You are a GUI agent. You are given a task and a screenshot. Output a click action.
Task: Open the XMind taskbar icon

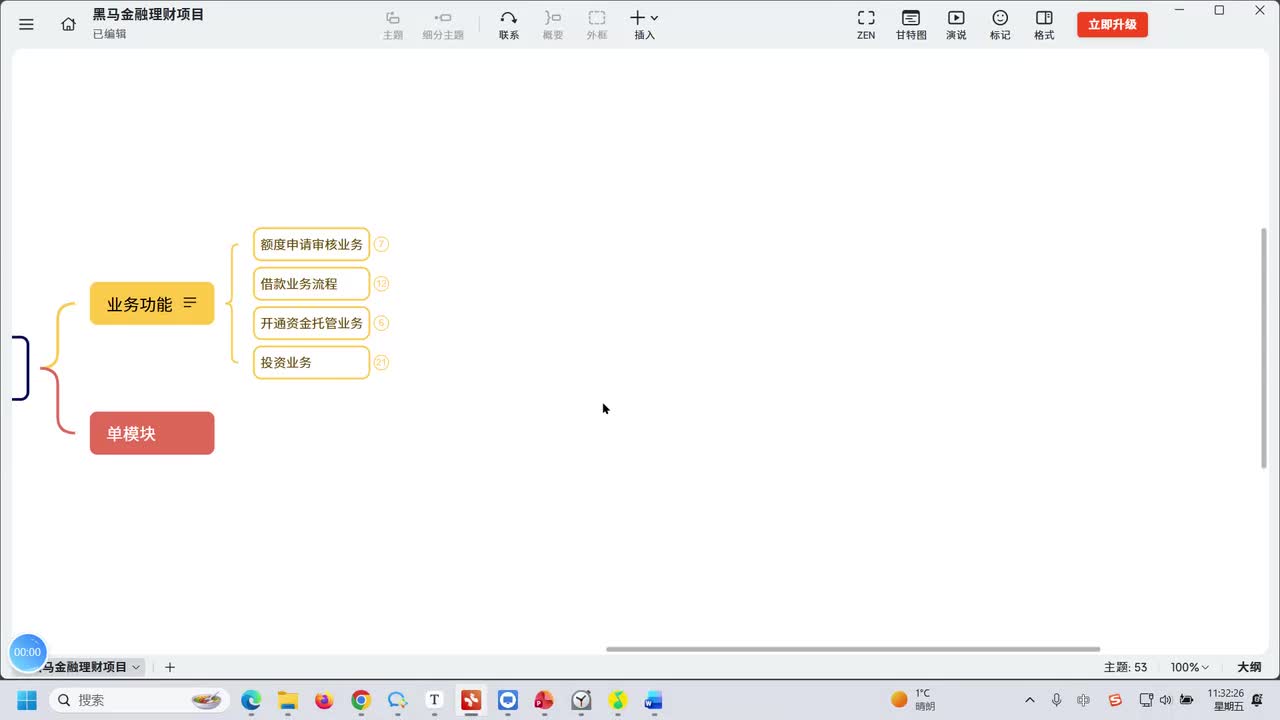click(x=471, y=700)
